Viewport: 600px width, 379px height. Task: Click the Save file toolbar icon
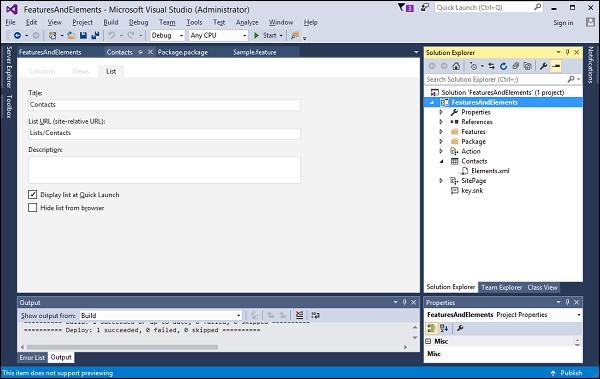click(83, 36)
